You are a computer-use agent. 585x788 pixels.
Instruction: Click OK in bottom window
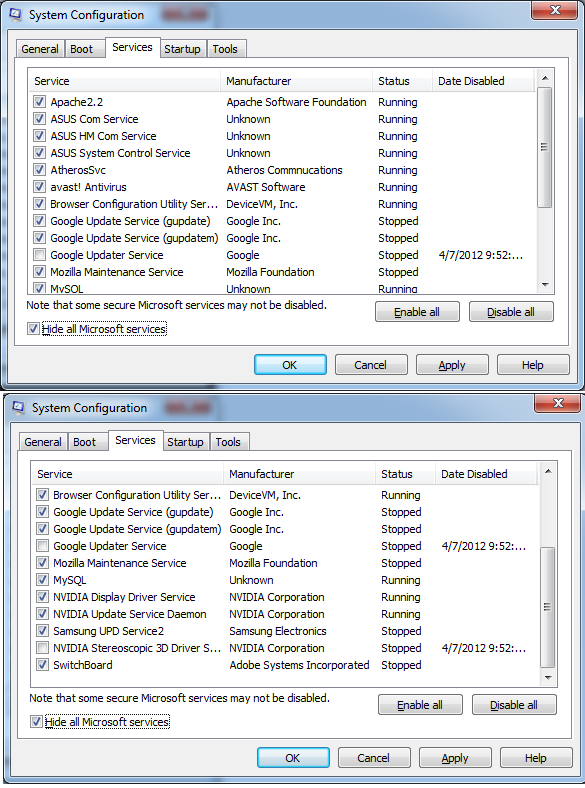293,758
